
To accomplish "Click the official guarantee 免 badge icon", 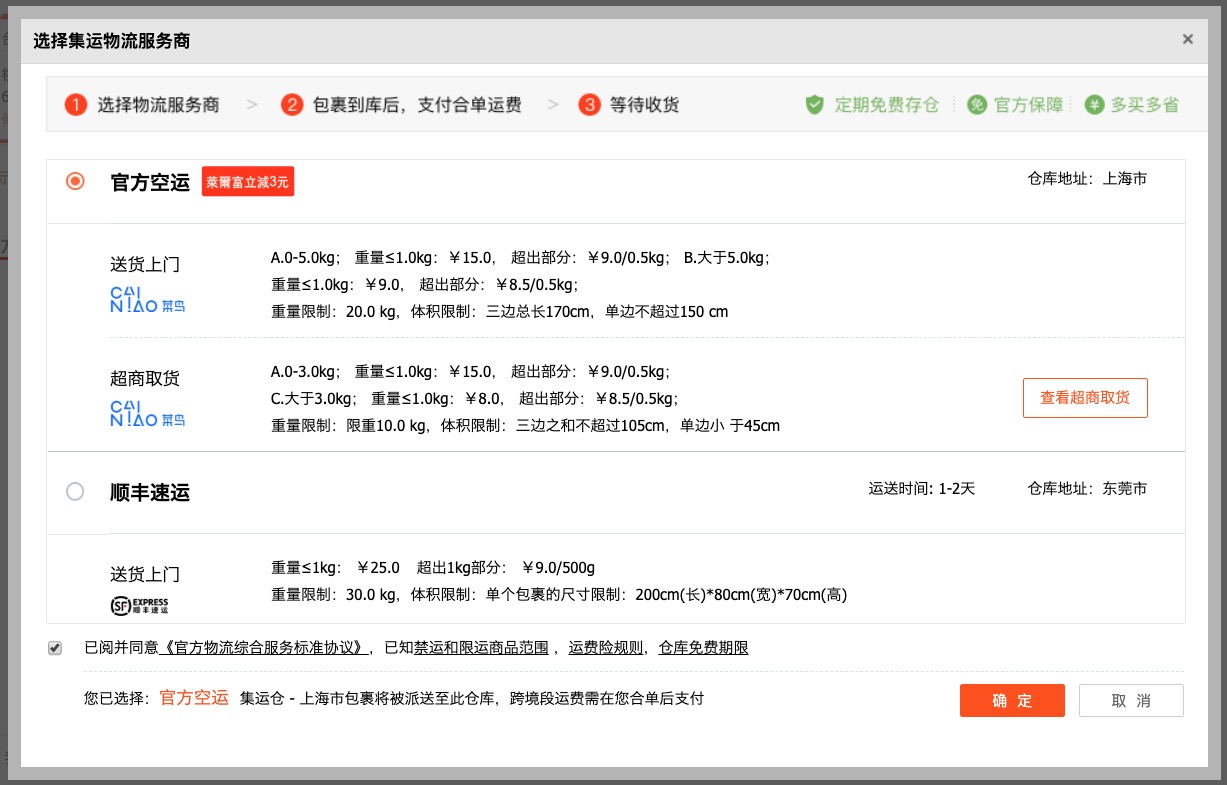I will [976, 105].
